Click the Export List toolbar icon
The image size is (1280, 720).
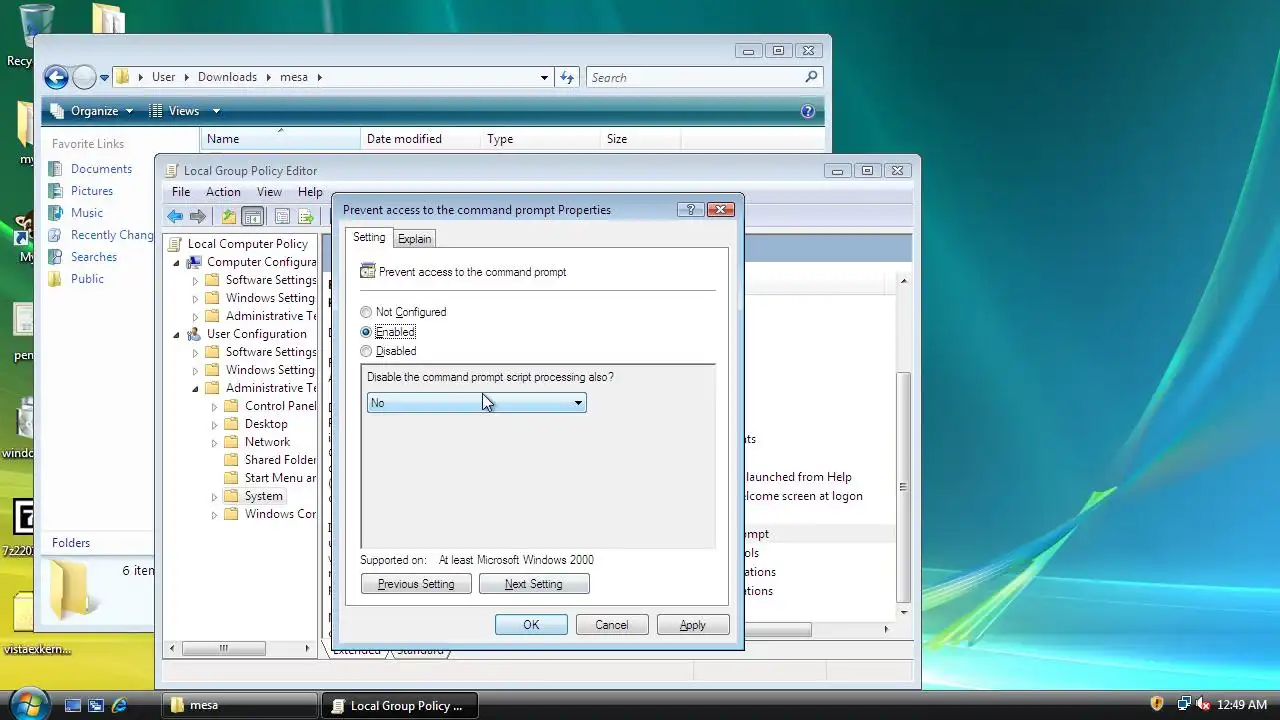tap(306, 216)
